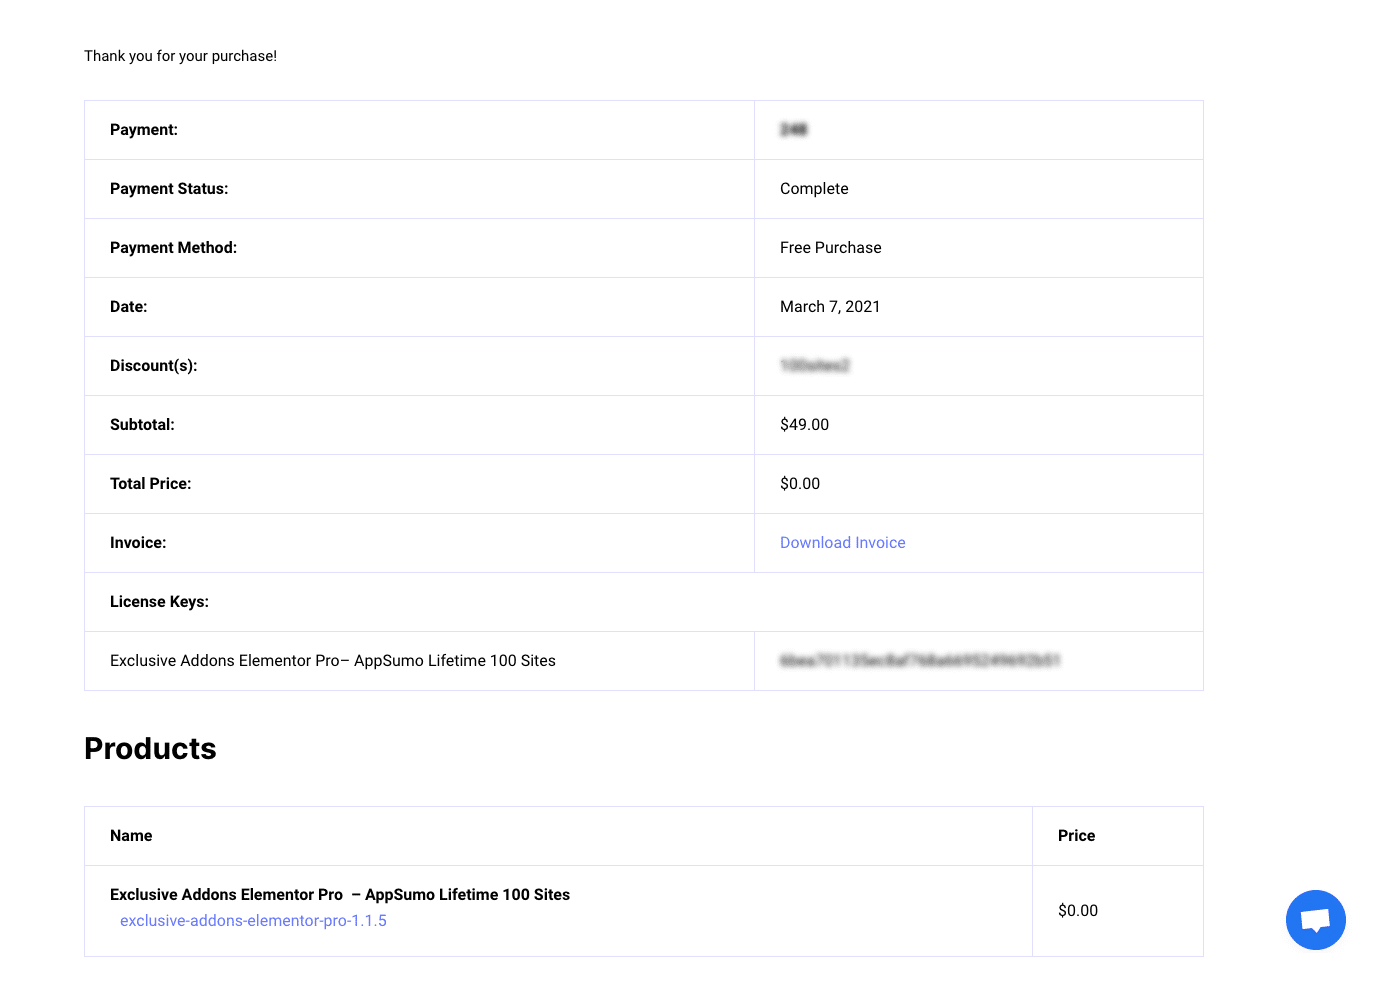Select the 'Free Purchase' value
This screenshot has width=1388, height=996.
(x=831, y=248)
